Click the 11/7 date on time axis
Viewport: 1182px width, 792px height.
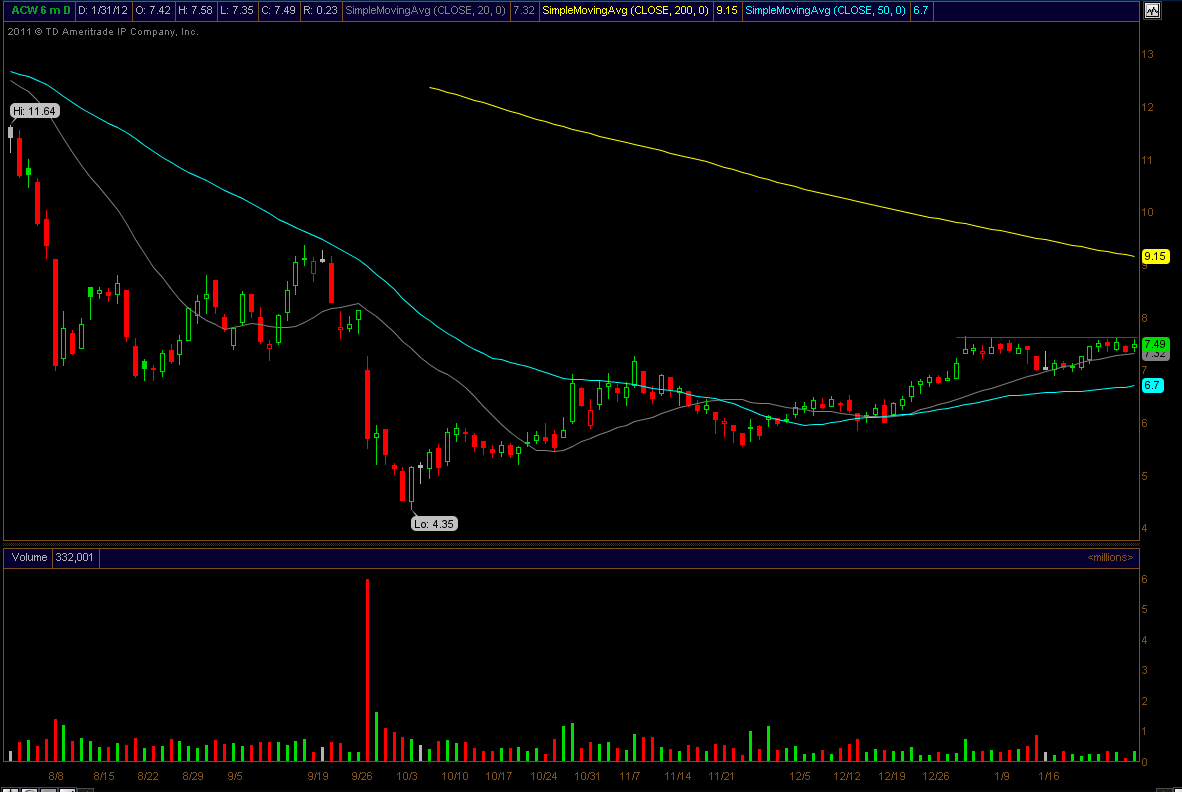click(x=629, y=776)
